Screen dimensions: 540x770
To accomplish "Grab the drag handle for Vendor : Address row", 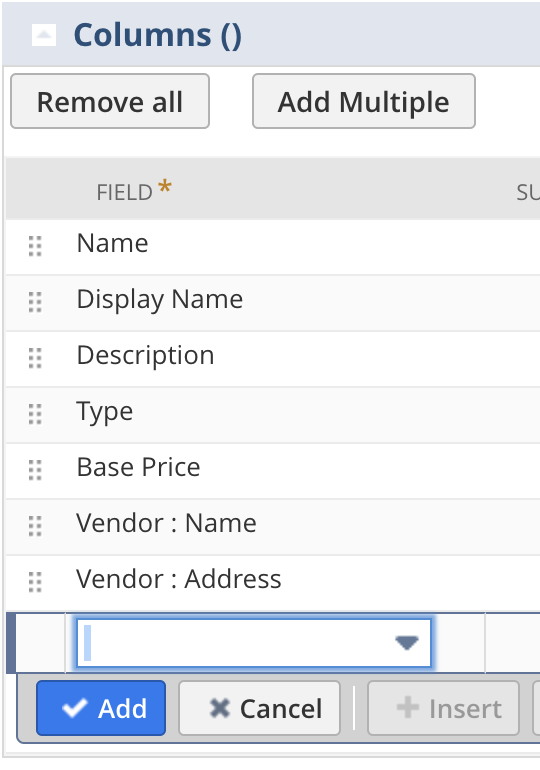I will [35, 582].
